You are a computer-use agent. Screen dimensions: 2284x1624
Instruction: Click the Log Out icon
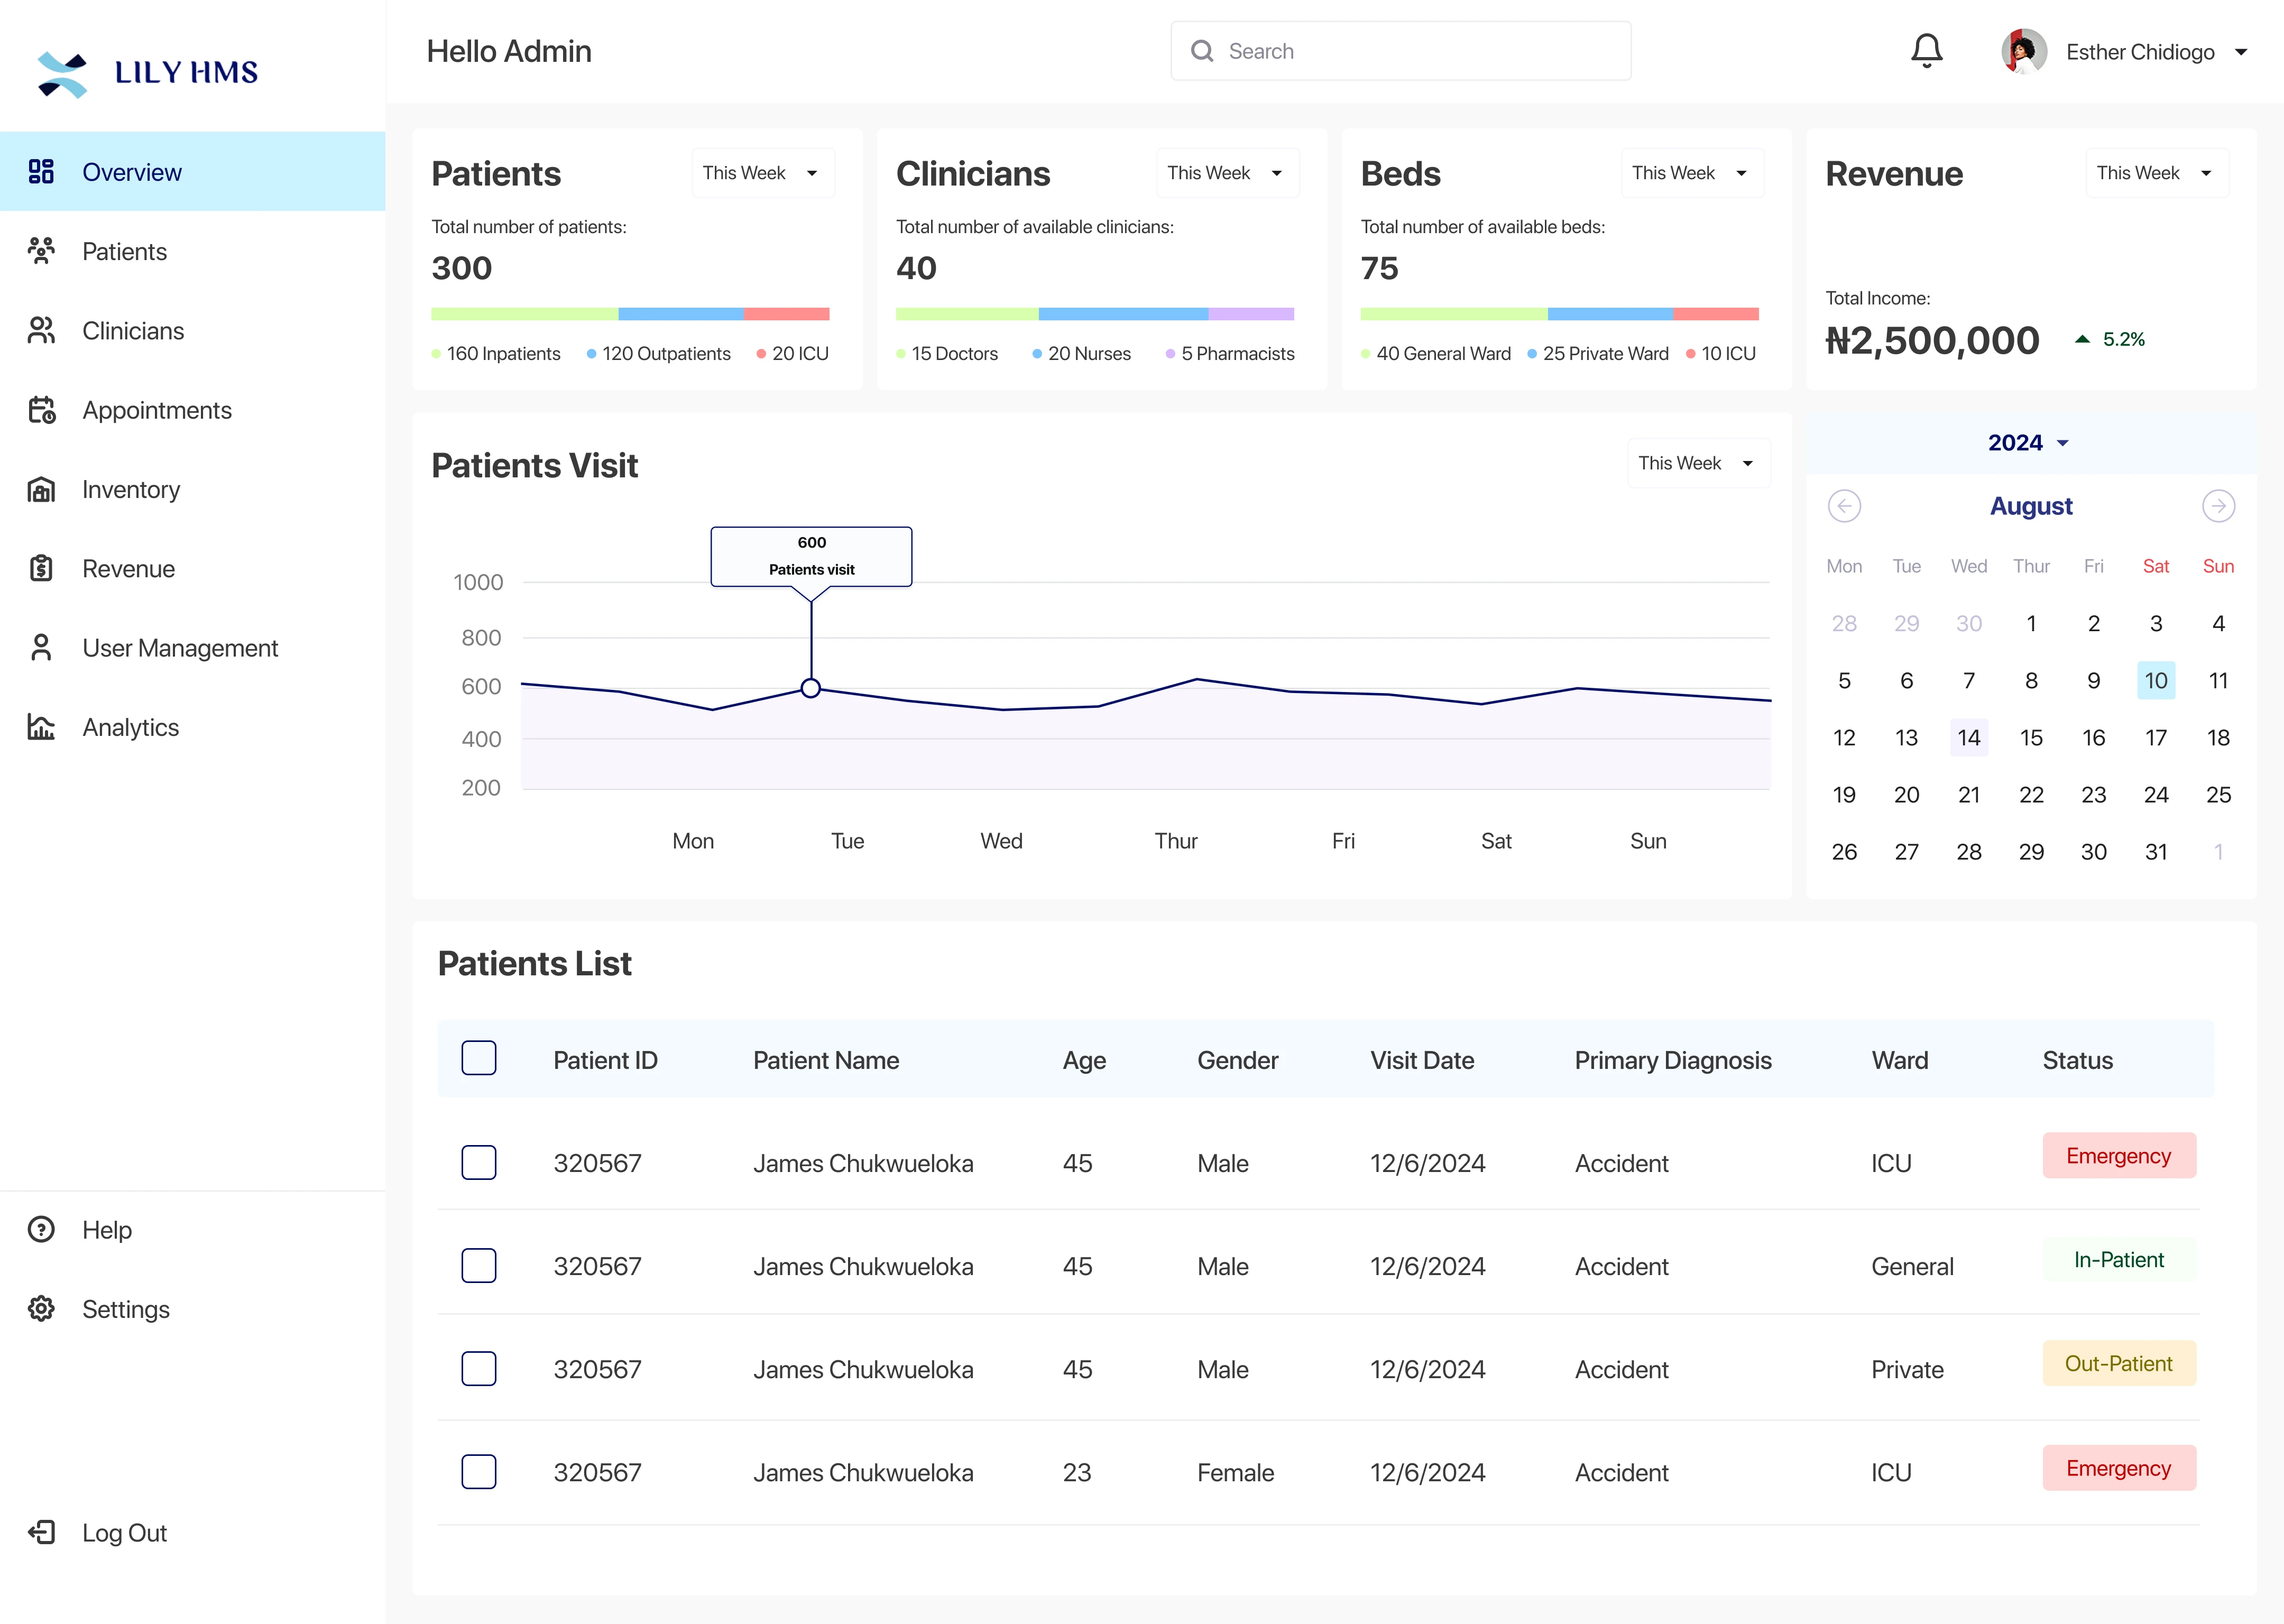point(41,1532)
